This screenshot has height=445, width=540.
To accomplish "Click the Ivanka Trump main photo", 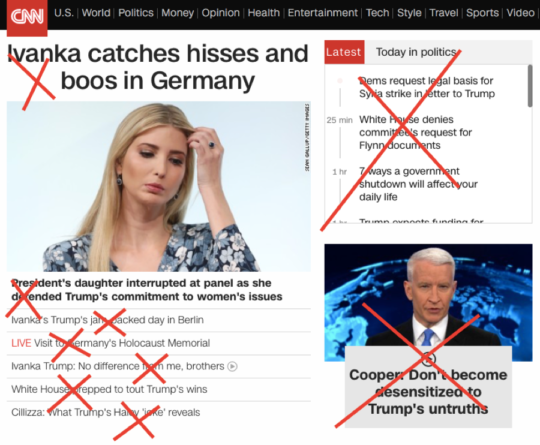I will tap(159, 186).
